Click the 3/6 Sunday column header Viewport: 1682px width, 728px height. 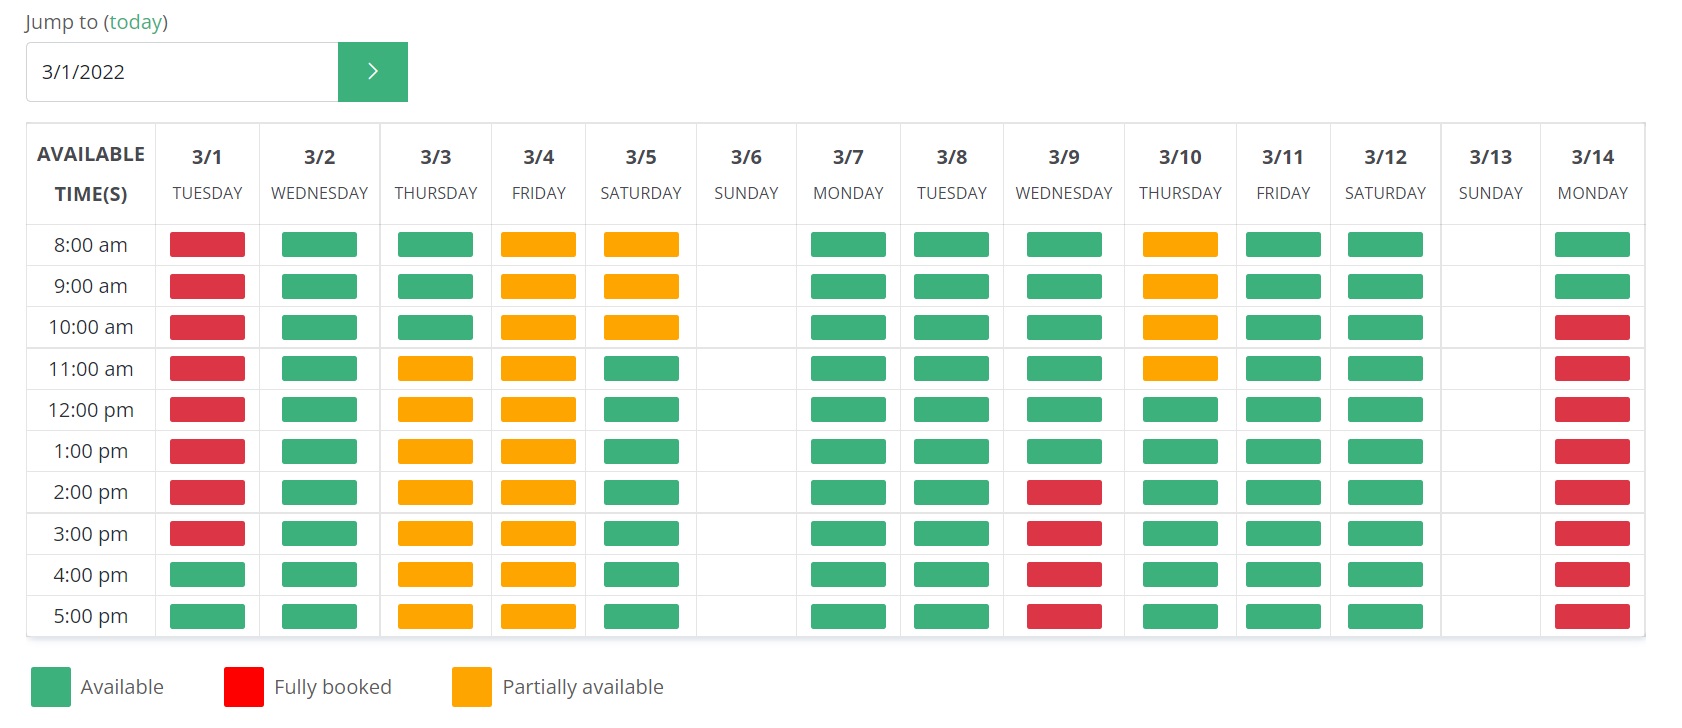(746, 174)
